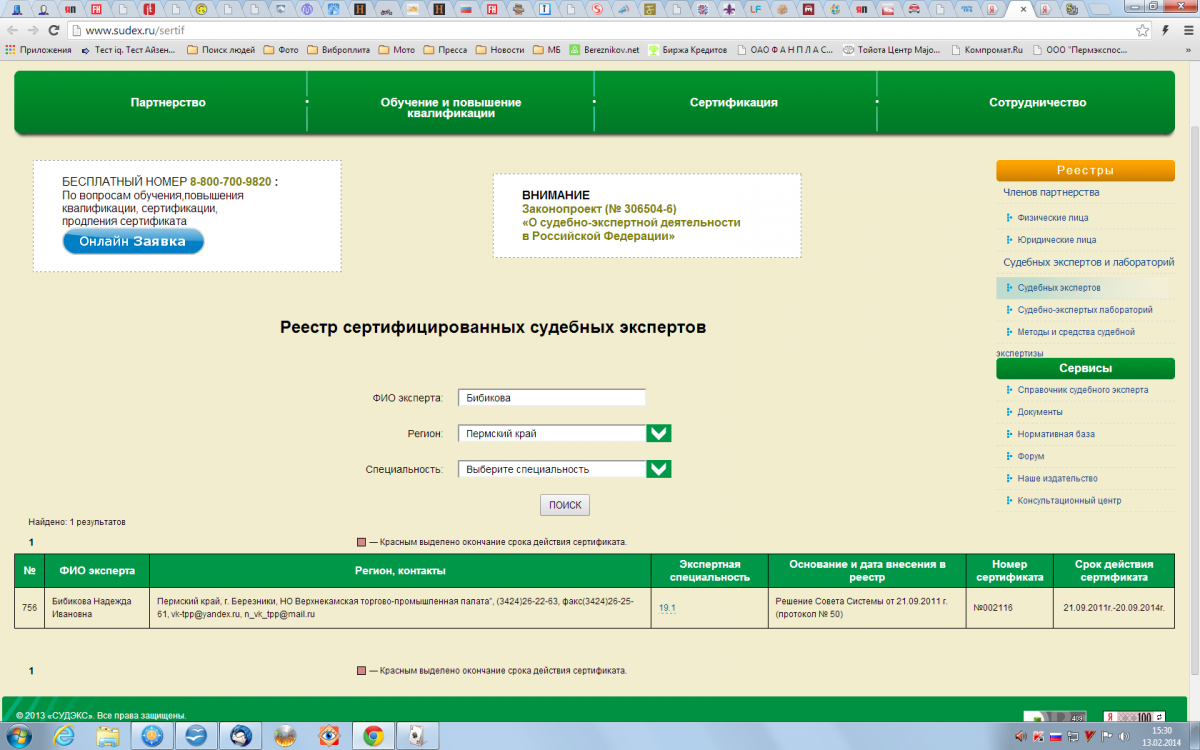Click the Windows Start button
This screenshot has height=750, width=1200.
click(x=18, y=737)
